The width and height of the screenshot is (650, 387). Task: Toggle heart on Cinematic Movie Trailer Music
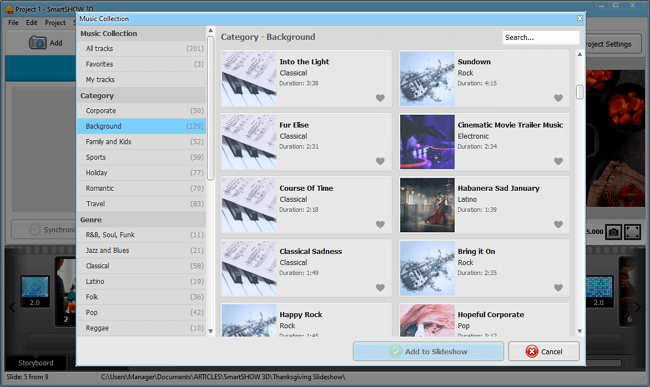(558, 161)
